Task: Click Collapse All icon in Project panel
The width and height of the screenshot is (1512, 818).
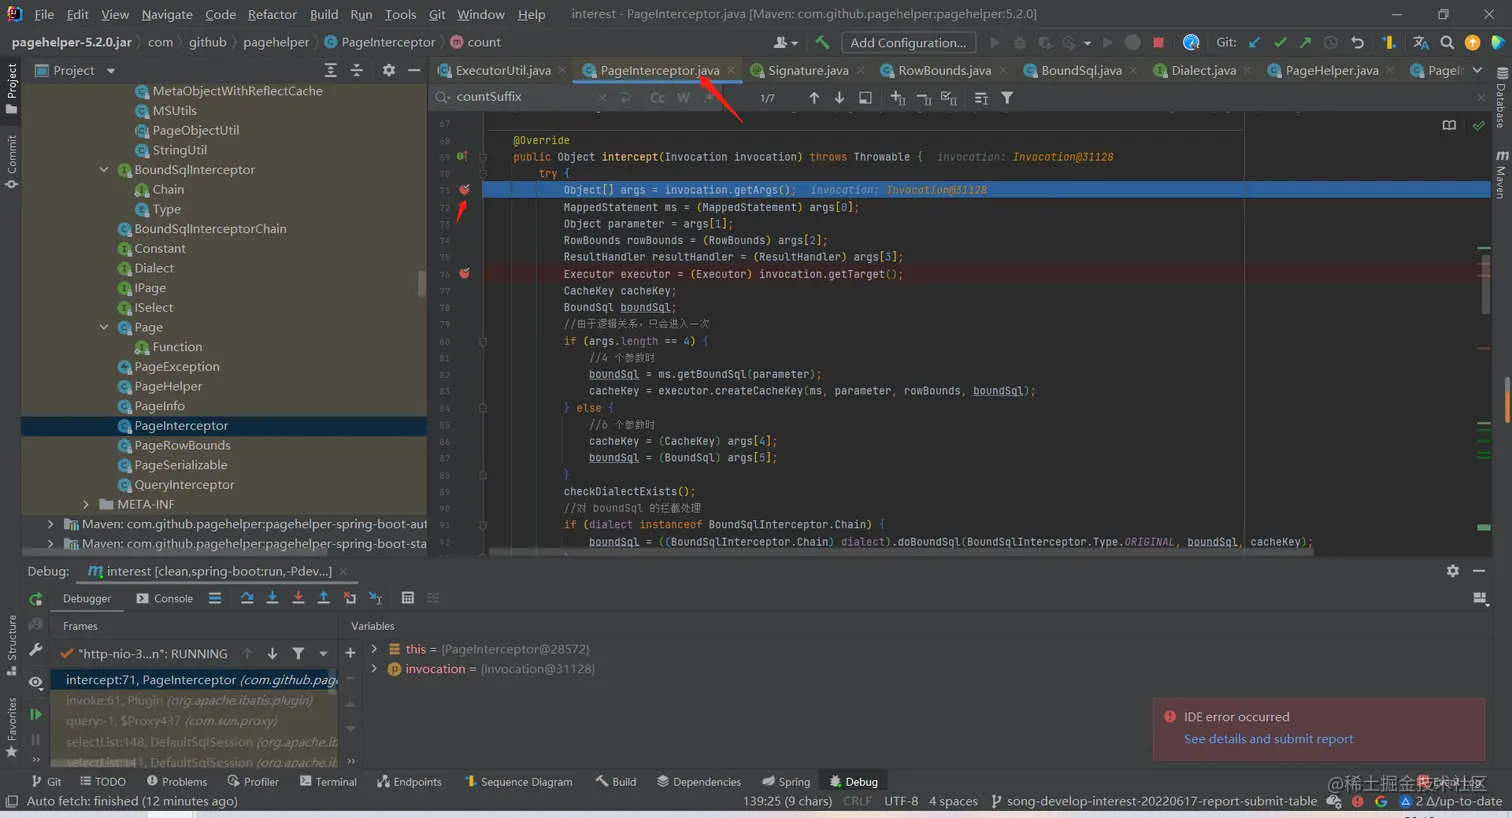Action: [x=357, y=70]
